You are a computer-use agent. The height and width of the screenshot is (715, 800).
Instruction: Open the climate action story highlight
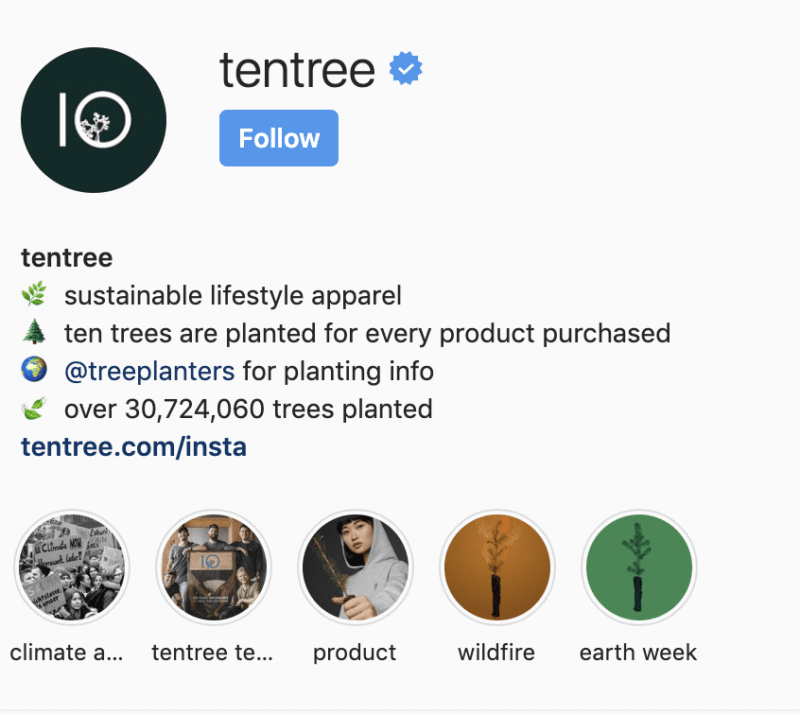coord(71,567)
